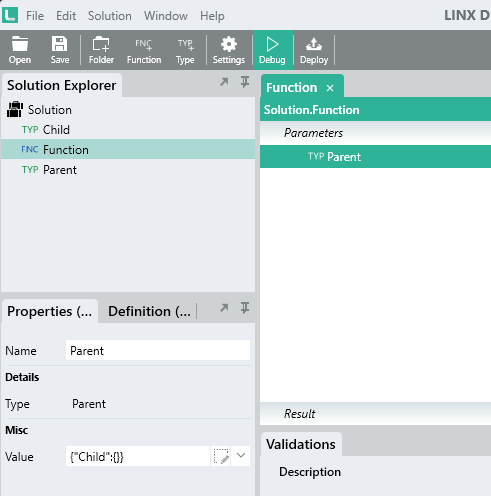The width and height of the screenshot is (491, 496).
Task: Pin the Solution Explorer panel
Action: (245, 82)
